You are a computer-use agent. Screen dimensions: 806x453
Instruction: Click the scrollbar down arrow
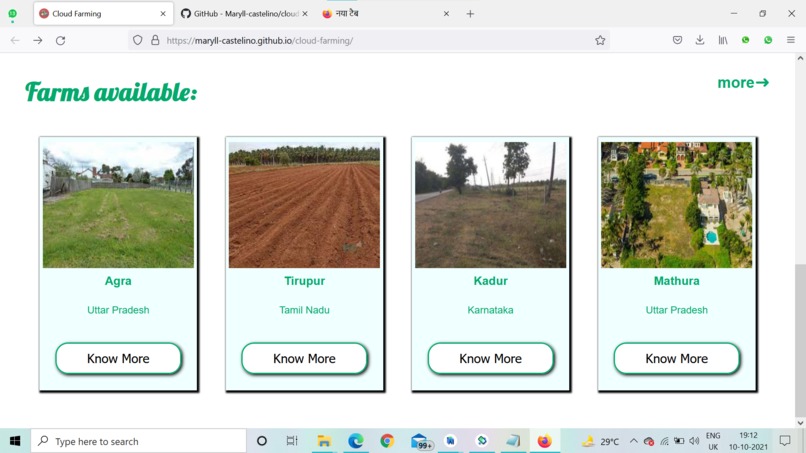pyautogui.click(x=800, y=423)
